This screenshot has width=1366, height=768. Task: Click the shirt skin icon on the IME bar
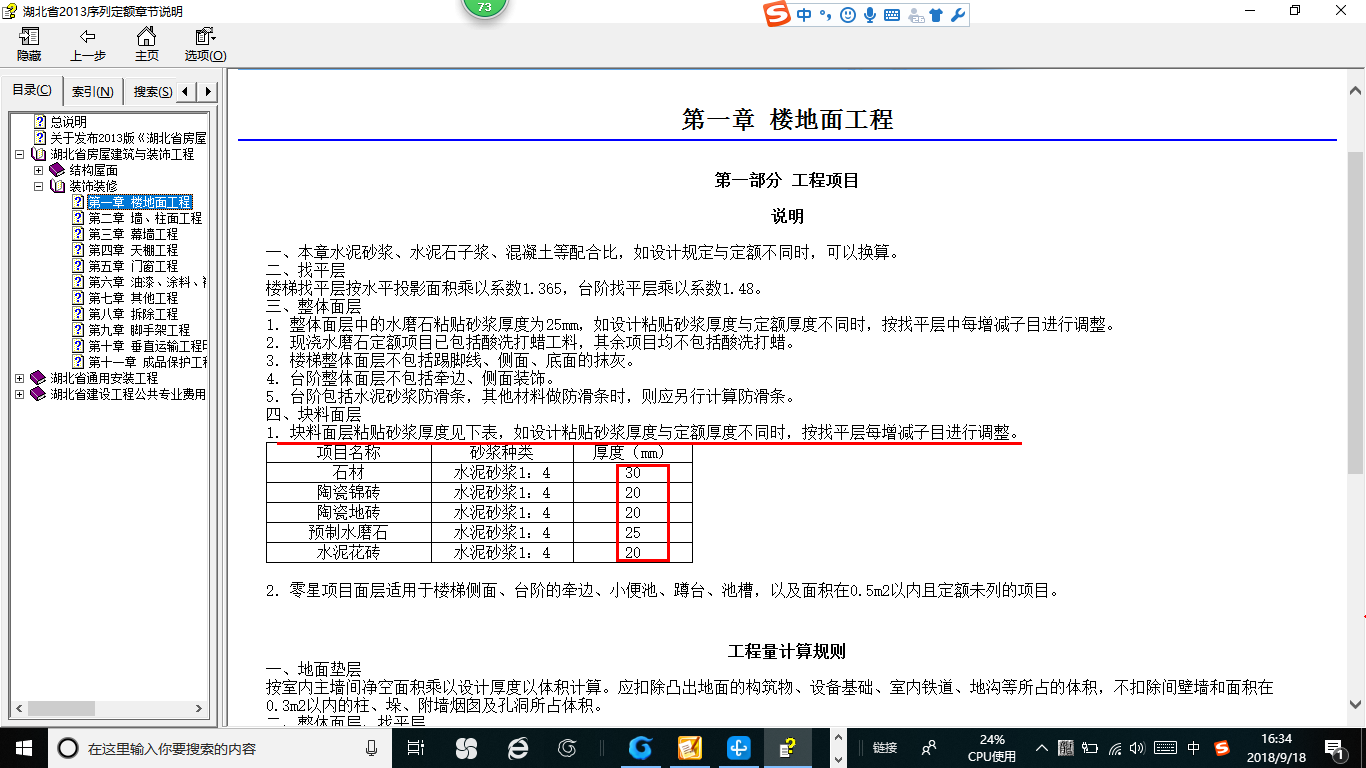tap(936, 15)
